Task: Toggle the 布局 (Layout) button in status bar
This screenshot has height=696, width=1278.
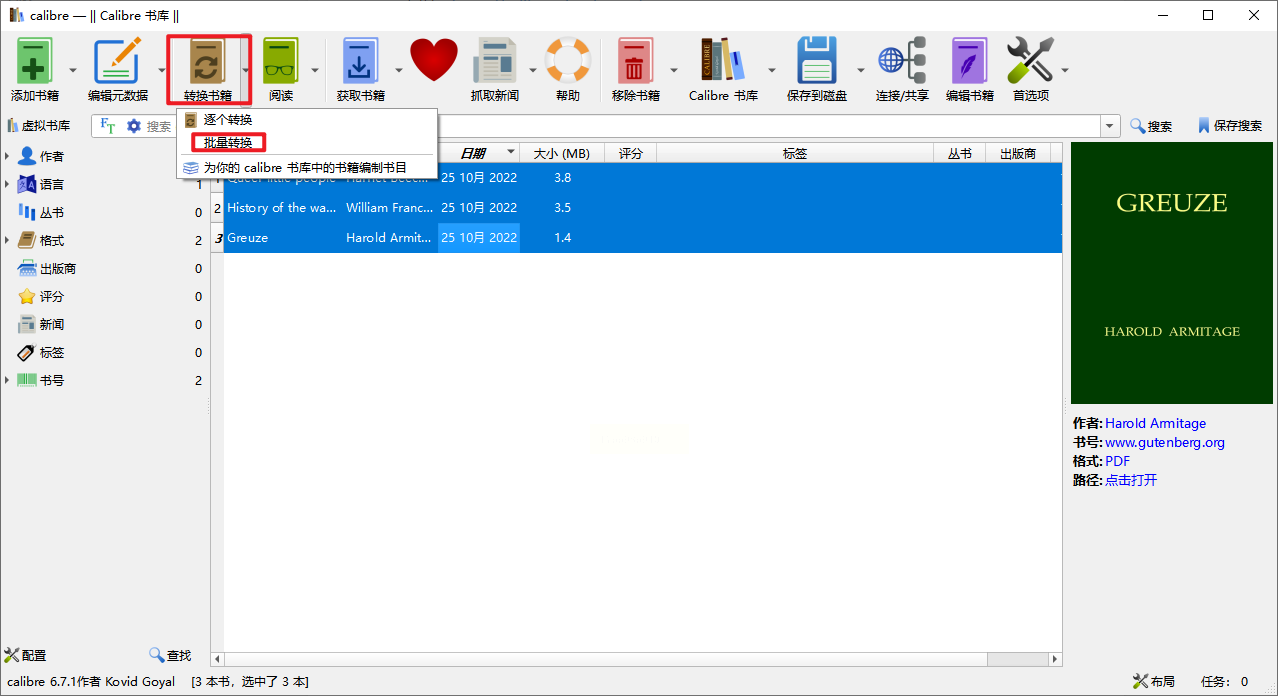Action: point(1153,681)
